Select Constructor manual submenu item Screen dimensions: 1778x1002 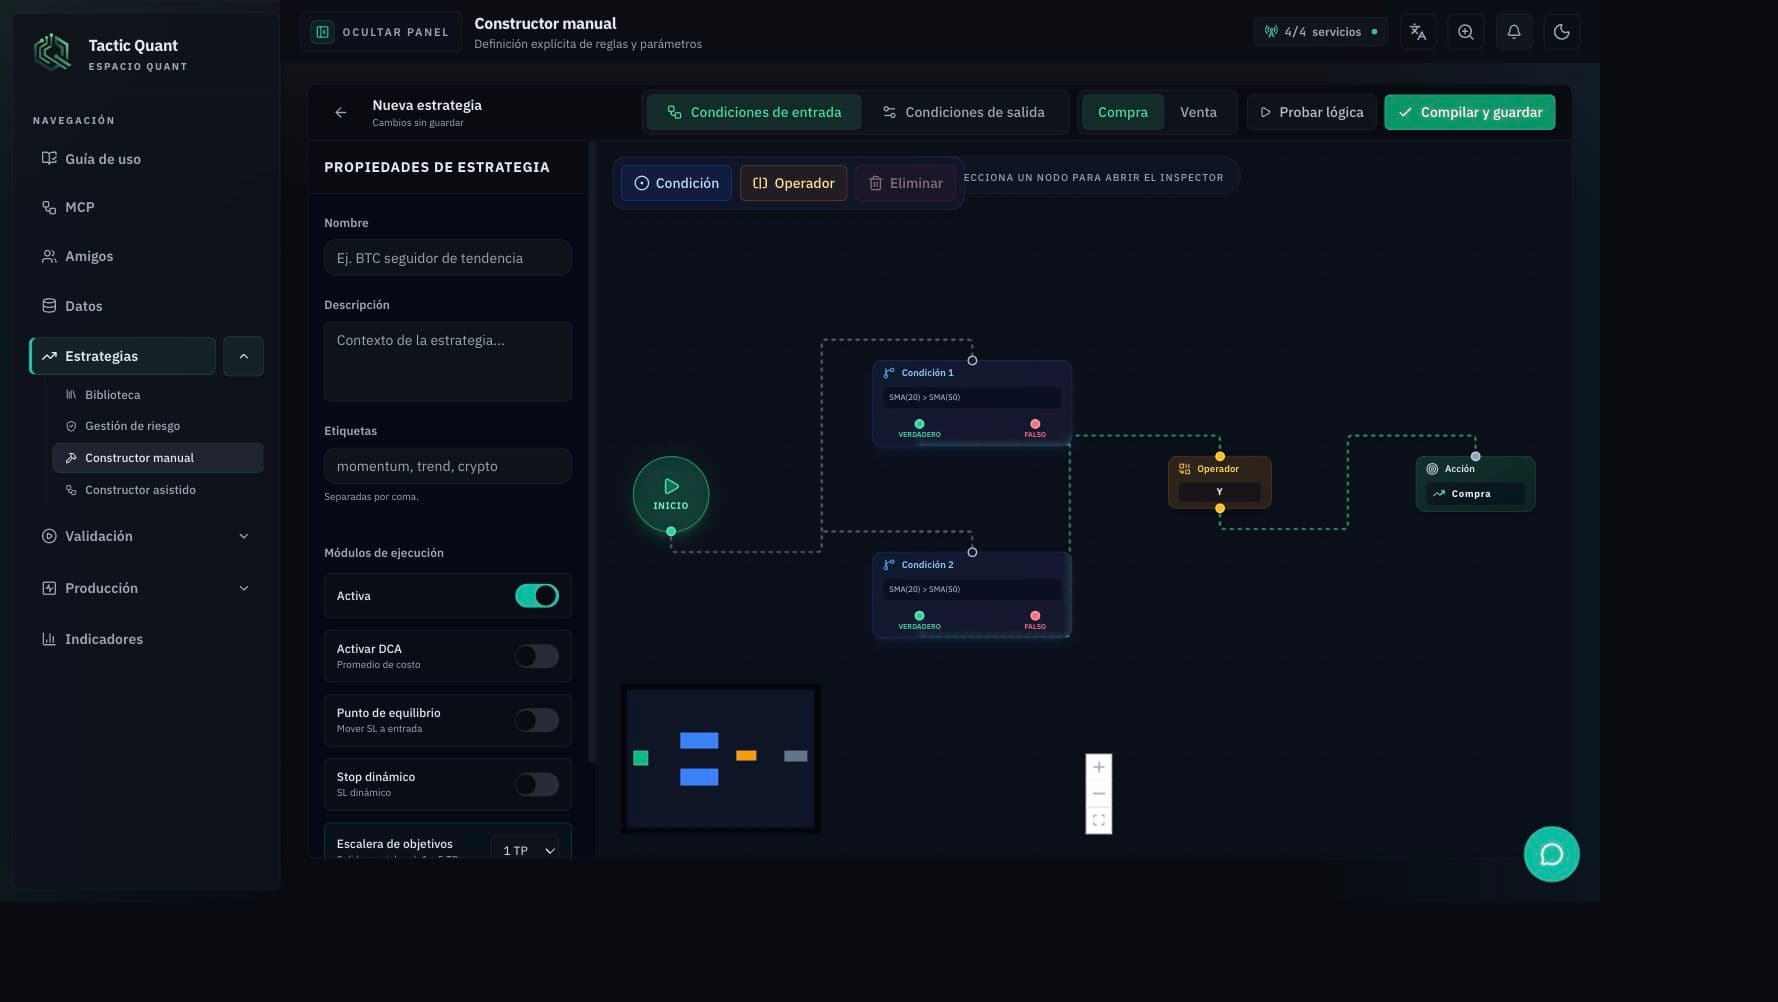[x=158, y=458]
